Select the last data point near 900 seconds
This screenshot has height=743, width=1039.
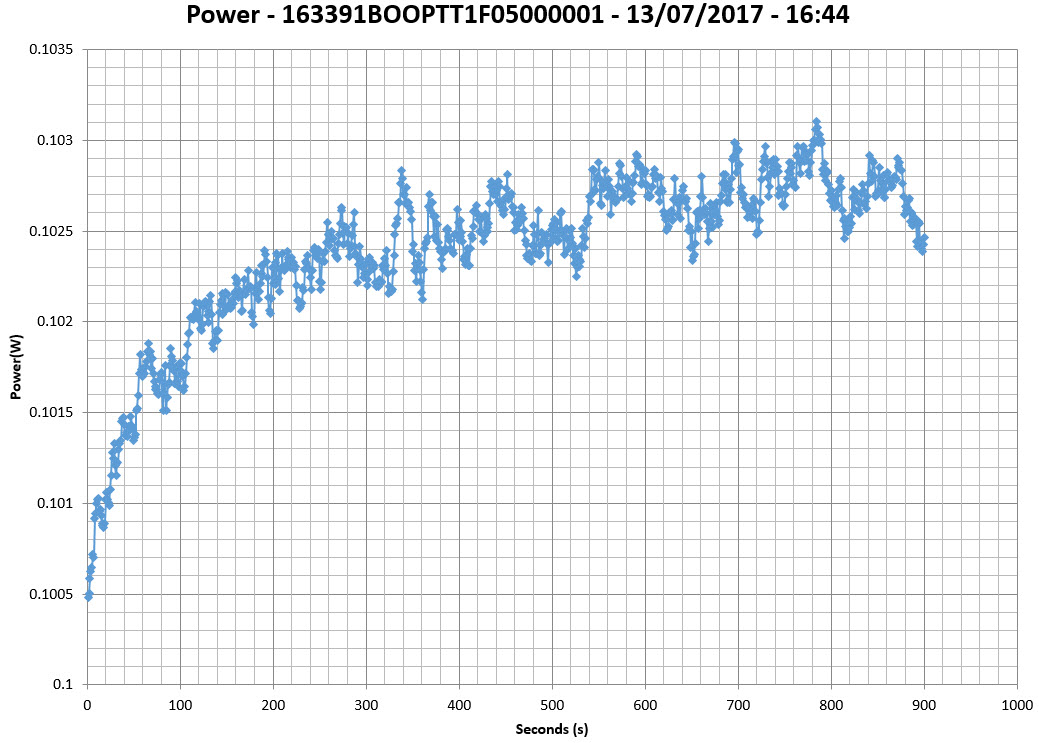coord(923,238)
